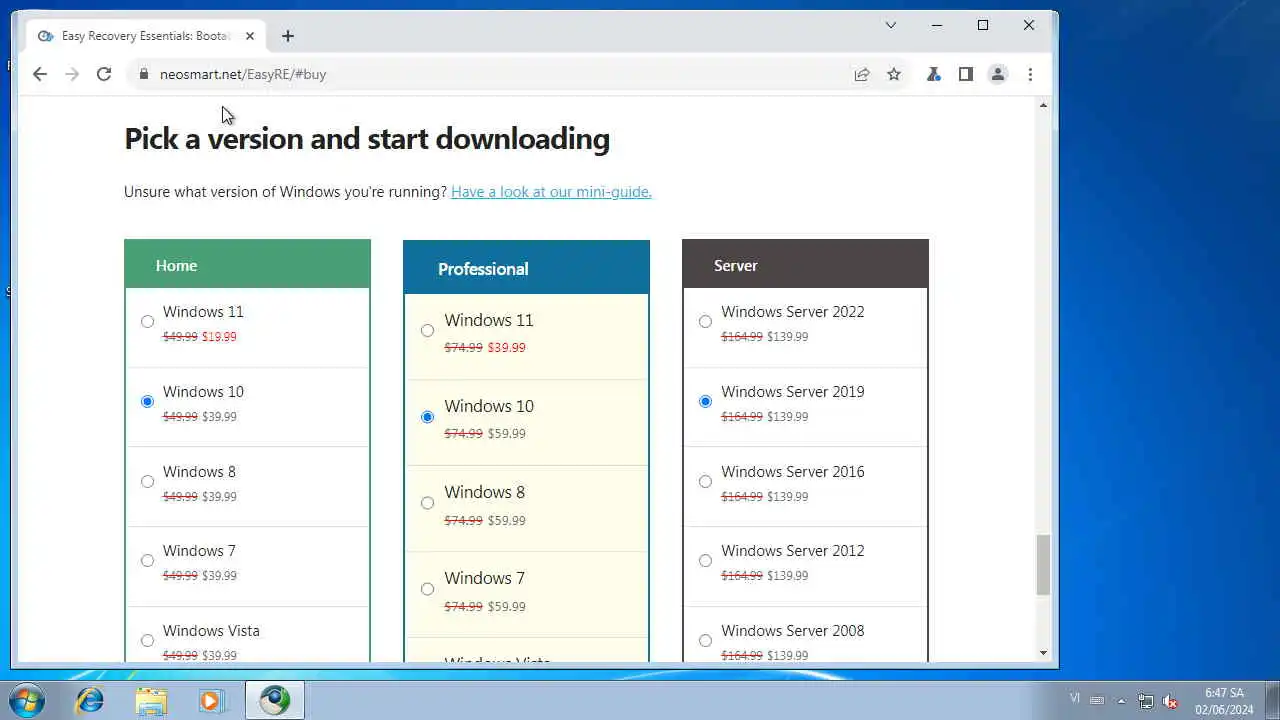Click Windows Server 2022 $139.99 price

point(787,337)
